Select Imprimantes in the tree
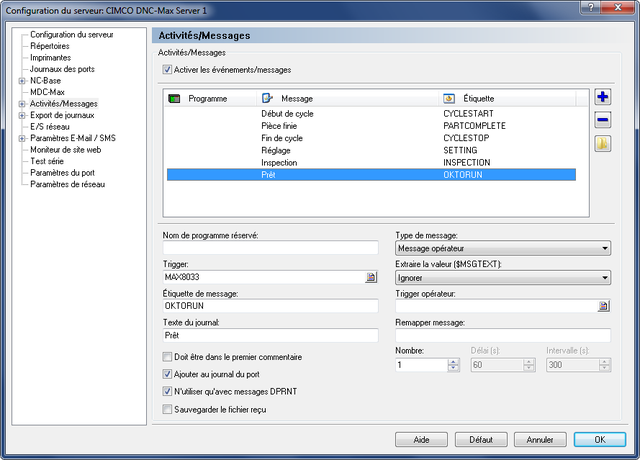Screen dimensions: 640x460 click(51, 58)
